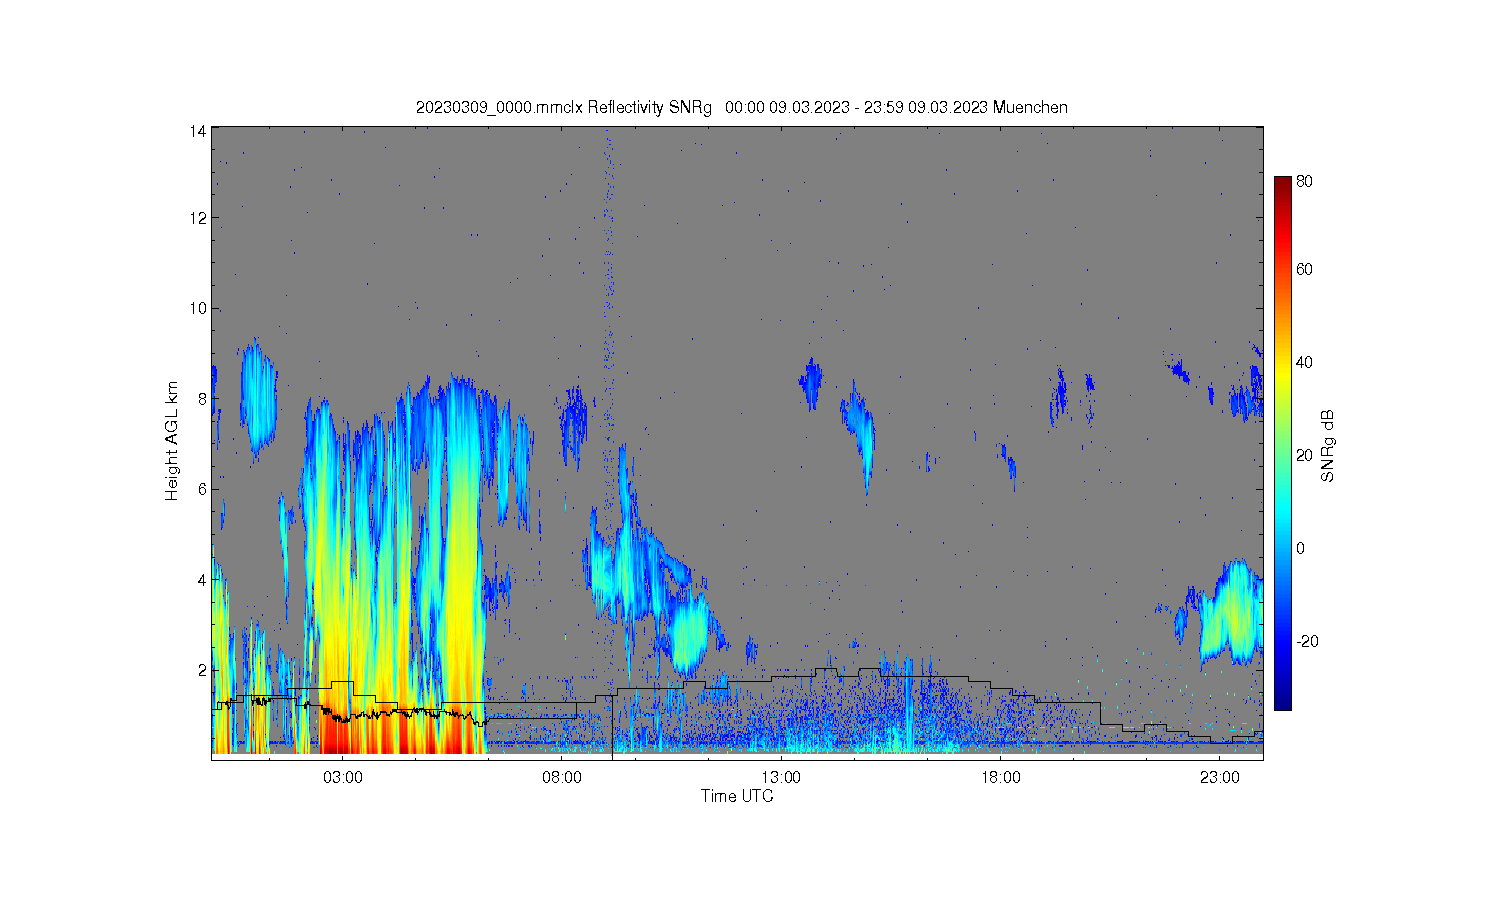Viewport: 1500px width, 900px height.
Task: Click the 'SNRg dB' colorbar label
Action: 1328,446
